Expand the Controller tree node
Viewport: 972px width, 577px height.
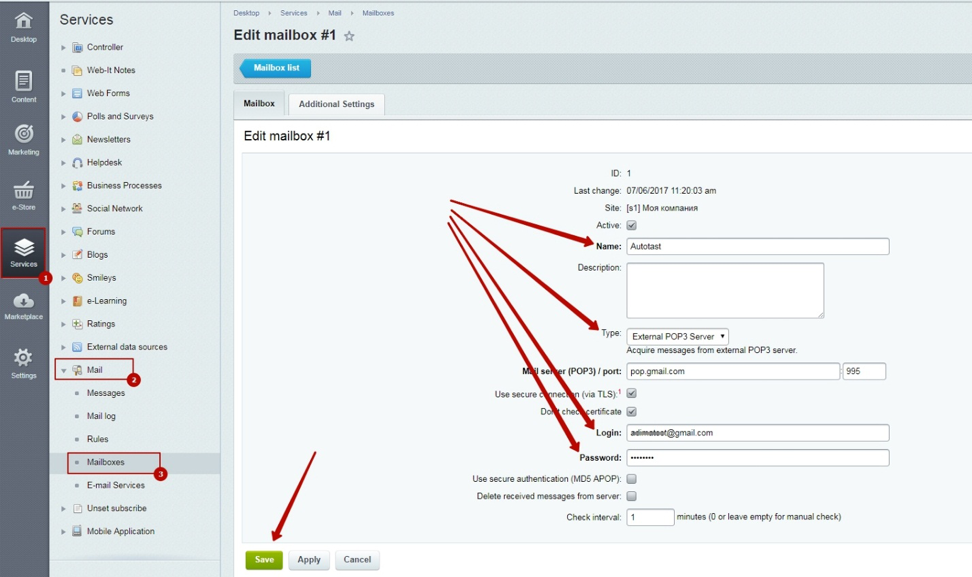click(x=63, y=47)
